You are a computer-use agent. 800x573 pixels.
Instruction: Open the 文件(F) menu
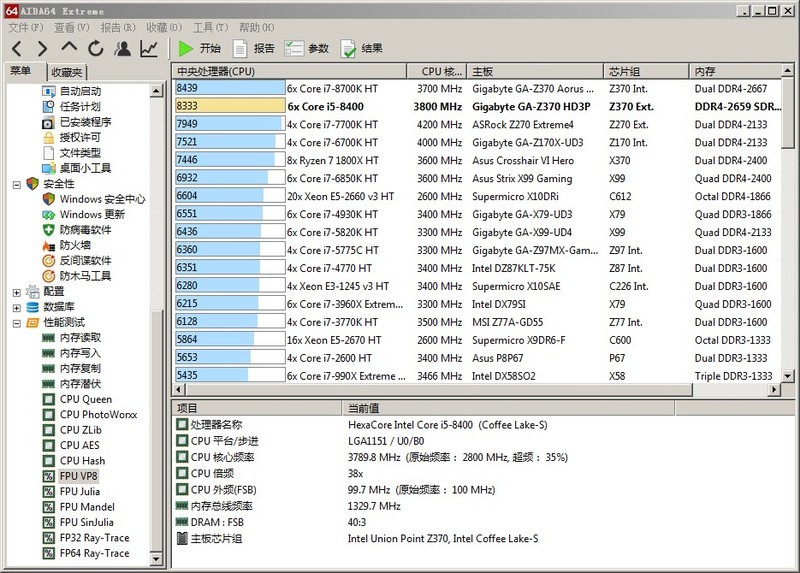coord(26,28)
